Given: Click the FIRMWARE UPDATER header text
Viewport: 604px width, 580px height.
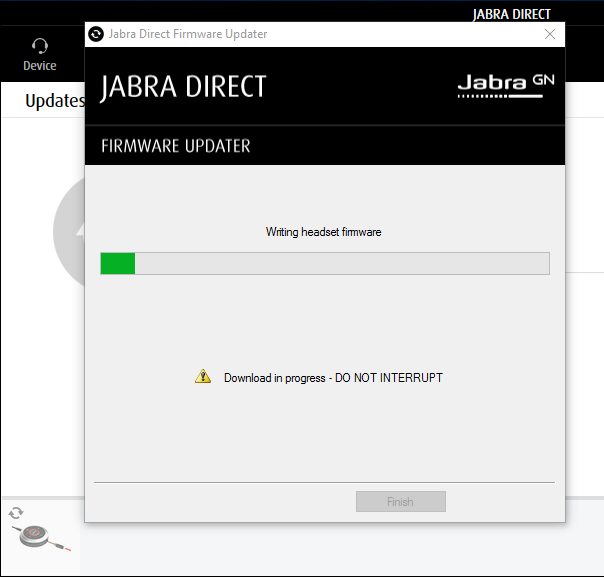Looking at the screenshot, I should pyautogui.click(x=176, y=146).
